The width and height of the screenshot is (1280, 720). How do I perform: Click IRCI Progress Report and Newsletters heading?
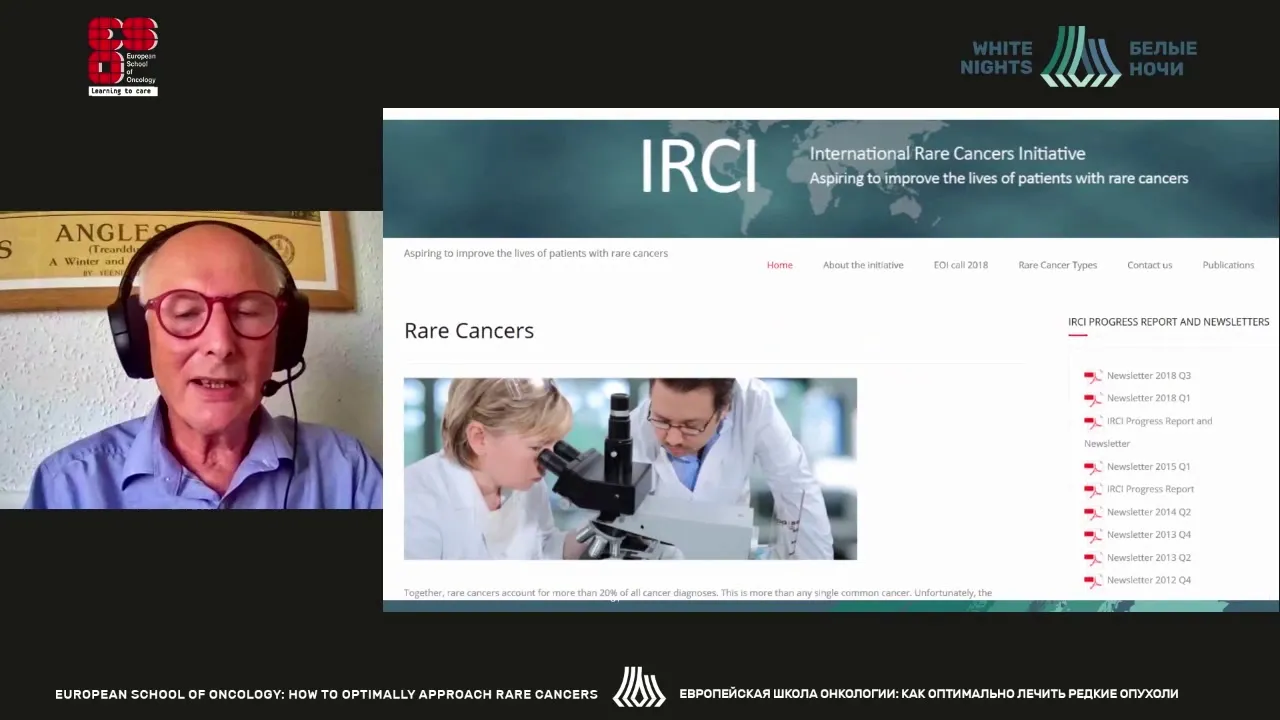[x=1168, y=322]
